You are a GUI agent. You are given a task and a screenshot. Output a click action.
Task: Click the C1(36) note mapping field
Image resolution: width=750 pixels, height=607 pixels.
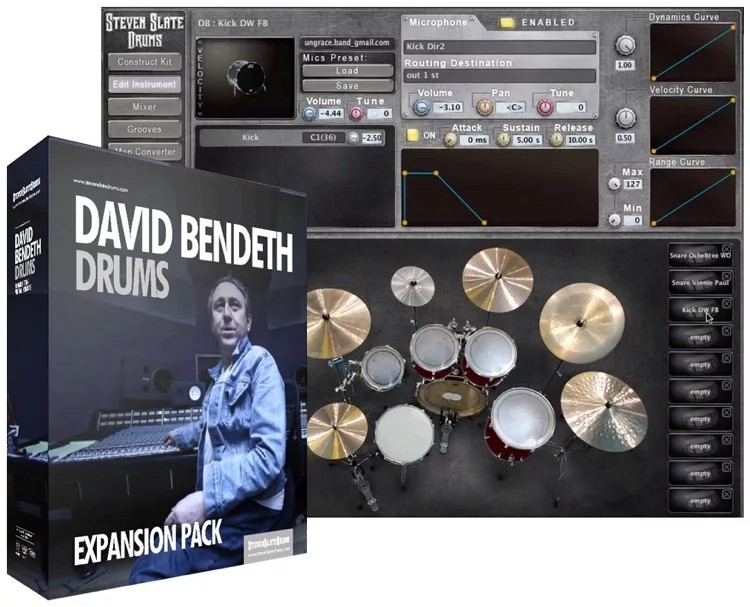323,138
